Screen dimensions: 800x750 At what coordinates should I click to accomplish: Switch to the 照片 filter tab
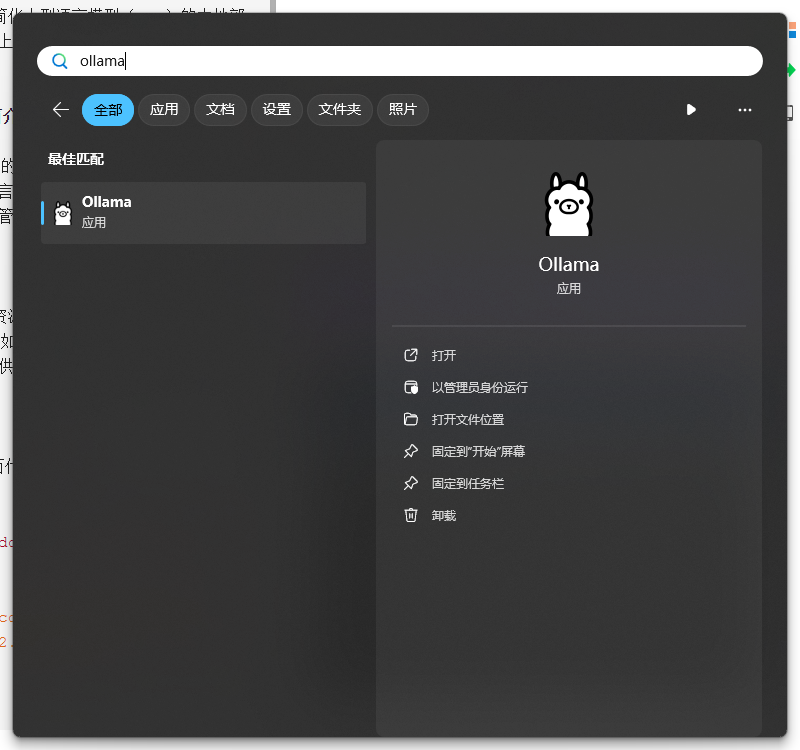403,110
